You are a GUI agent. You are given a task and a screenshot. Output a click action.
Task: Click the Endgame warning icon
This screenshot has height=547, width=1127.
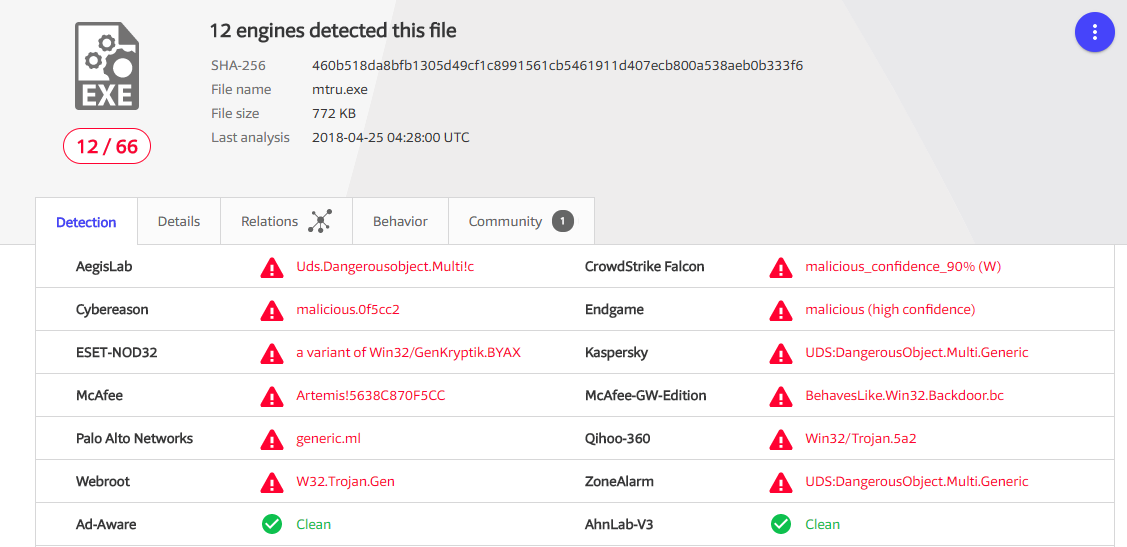tap(781, 311)
